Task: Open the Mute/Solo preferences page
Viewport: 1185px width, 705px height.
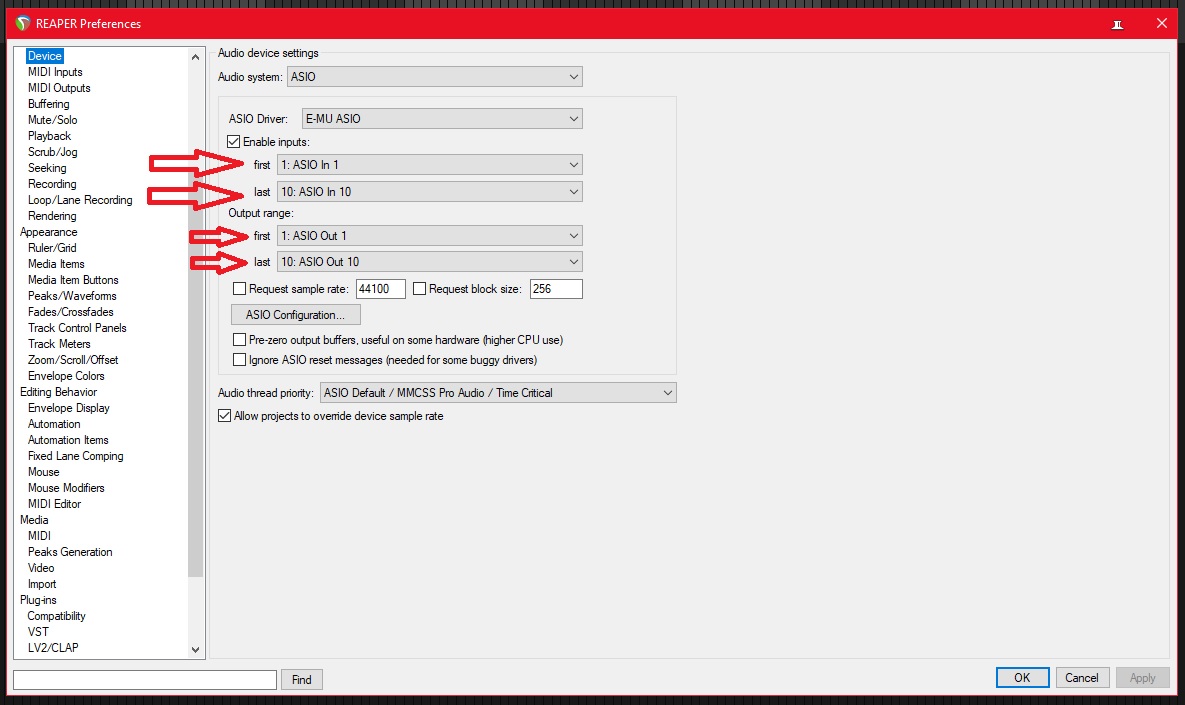Action: click(x=52, y=119)
